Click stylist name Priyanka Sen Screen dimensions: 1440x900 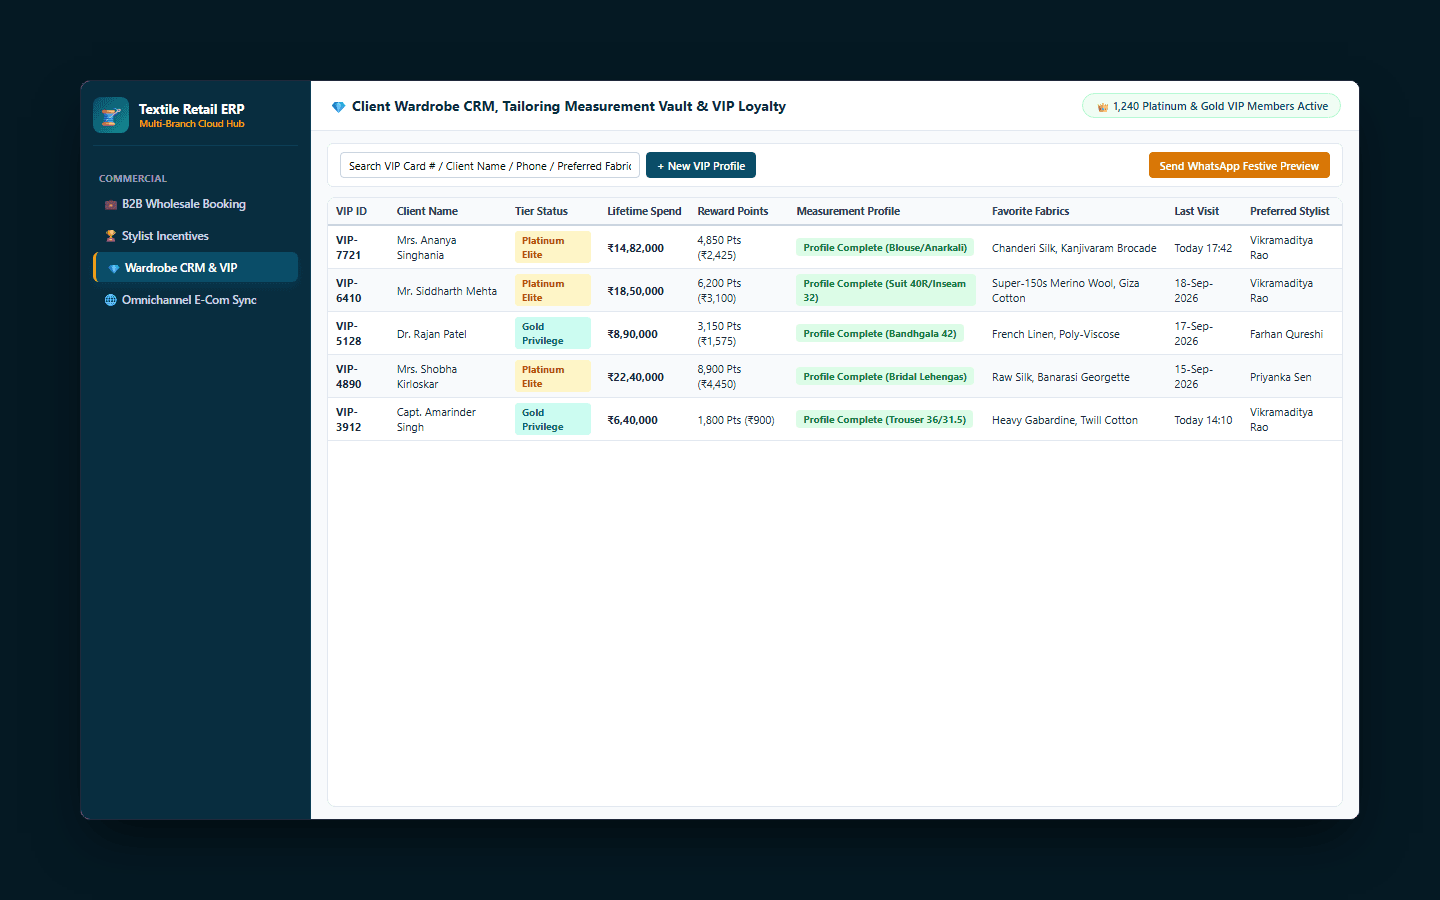tap(1281, 377)
